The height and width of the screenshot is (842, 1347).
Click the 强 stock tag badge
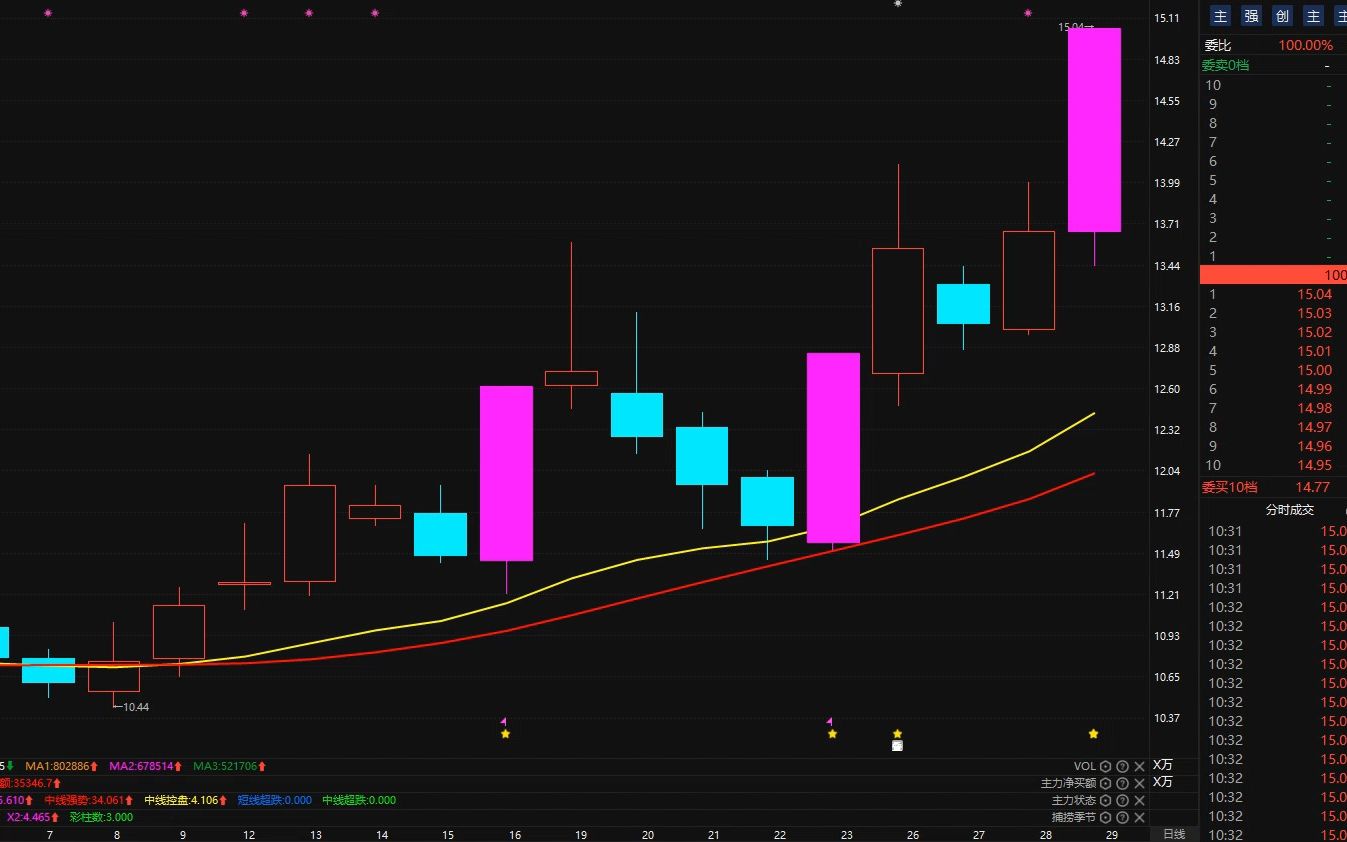click(1251, 16)
